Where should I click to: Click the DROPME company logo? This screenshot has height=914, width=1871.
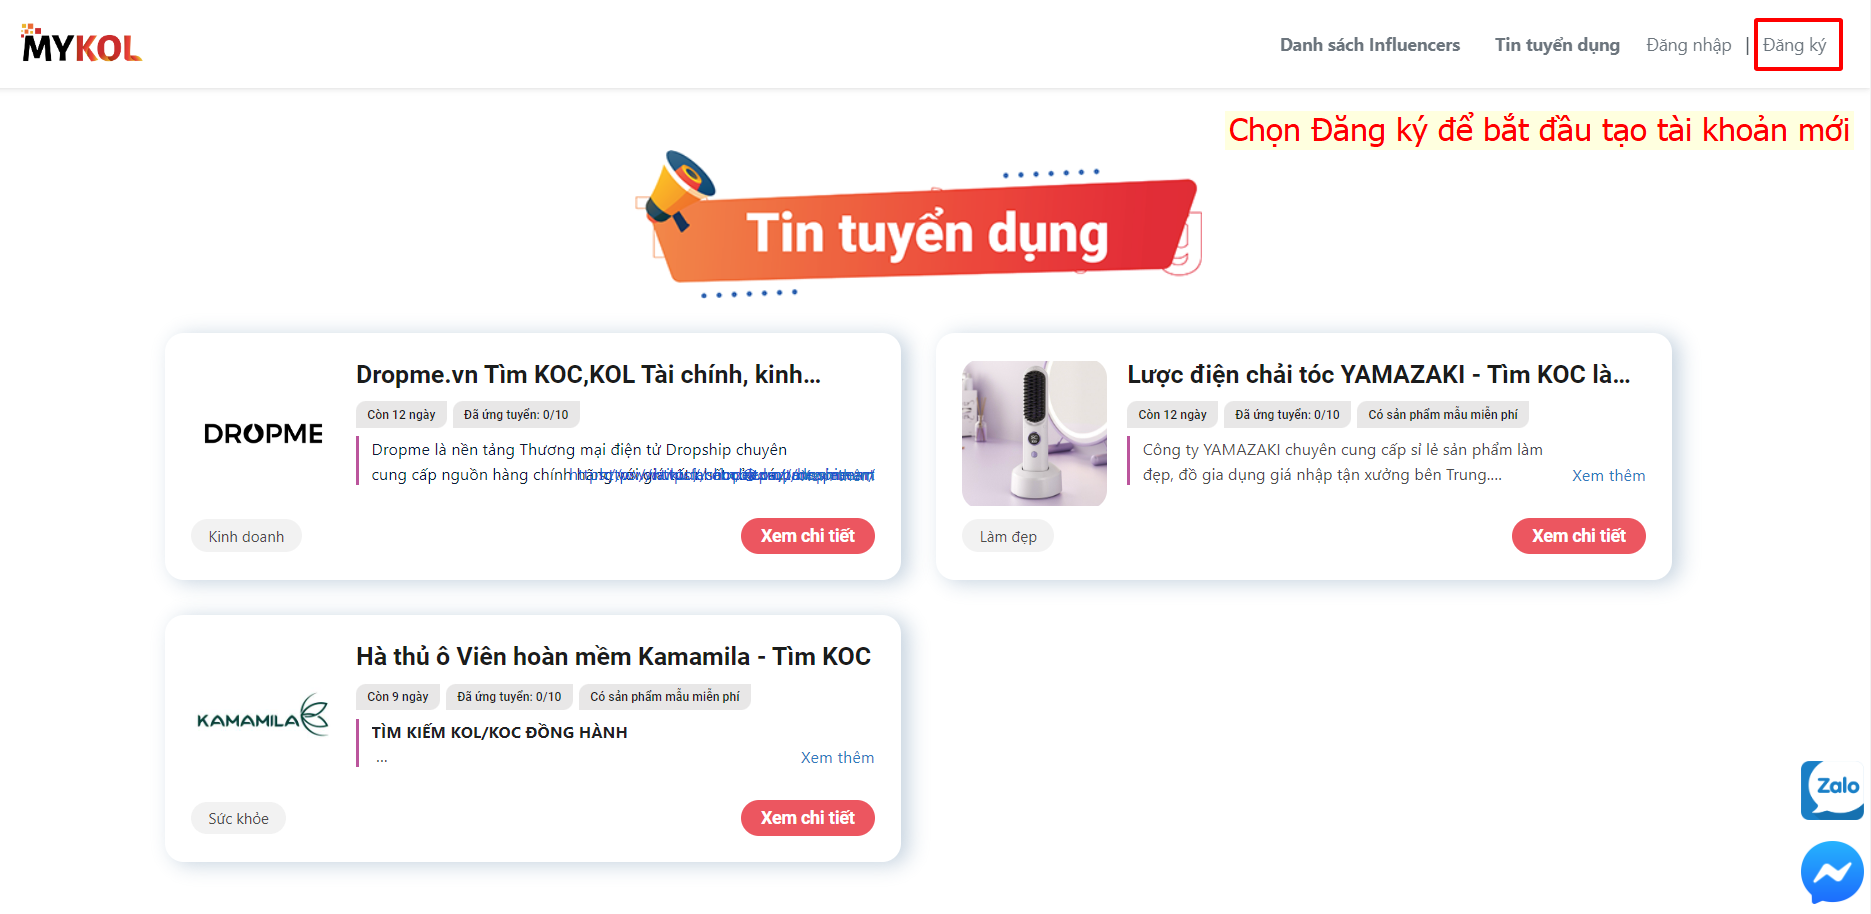263,434
